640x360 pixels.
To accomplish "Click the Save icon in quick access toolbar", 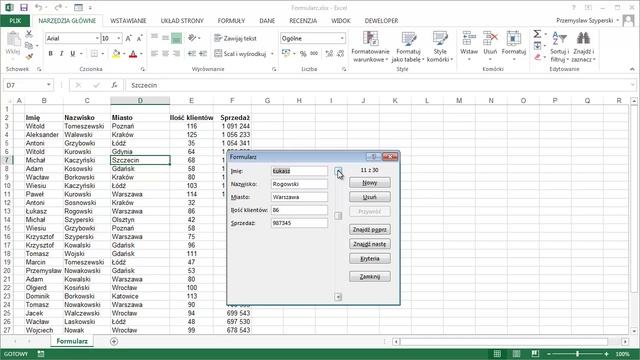I will 24,8.
